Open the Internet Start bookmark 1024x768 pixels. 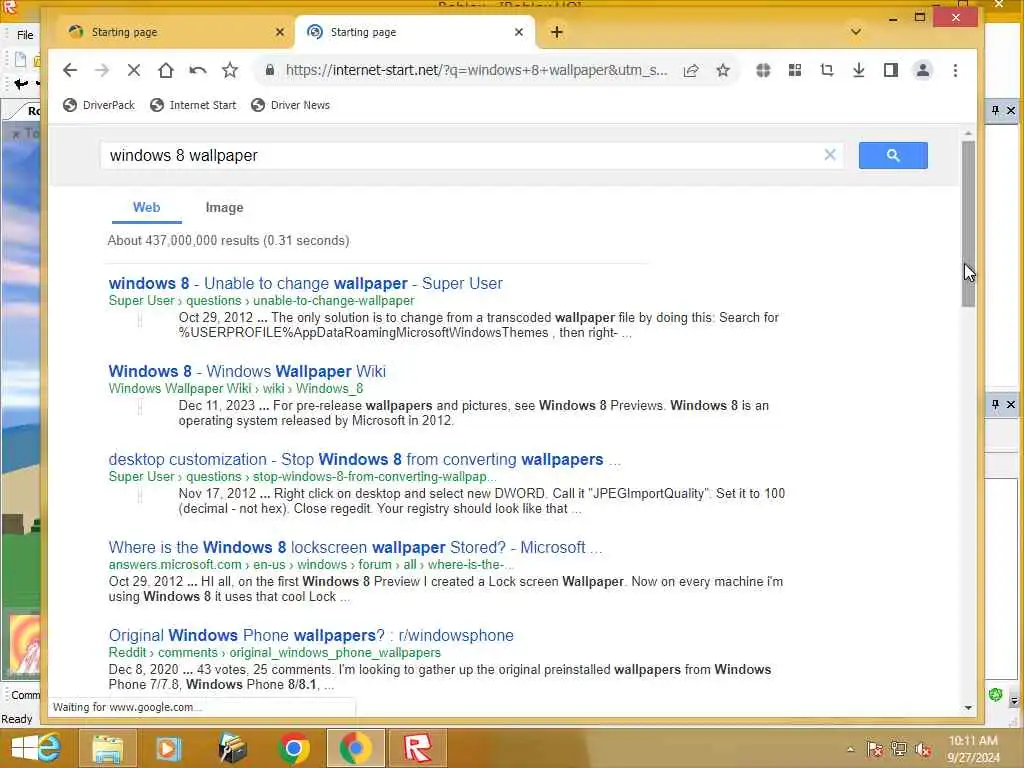pyautogui.click(x=193, y=105)
